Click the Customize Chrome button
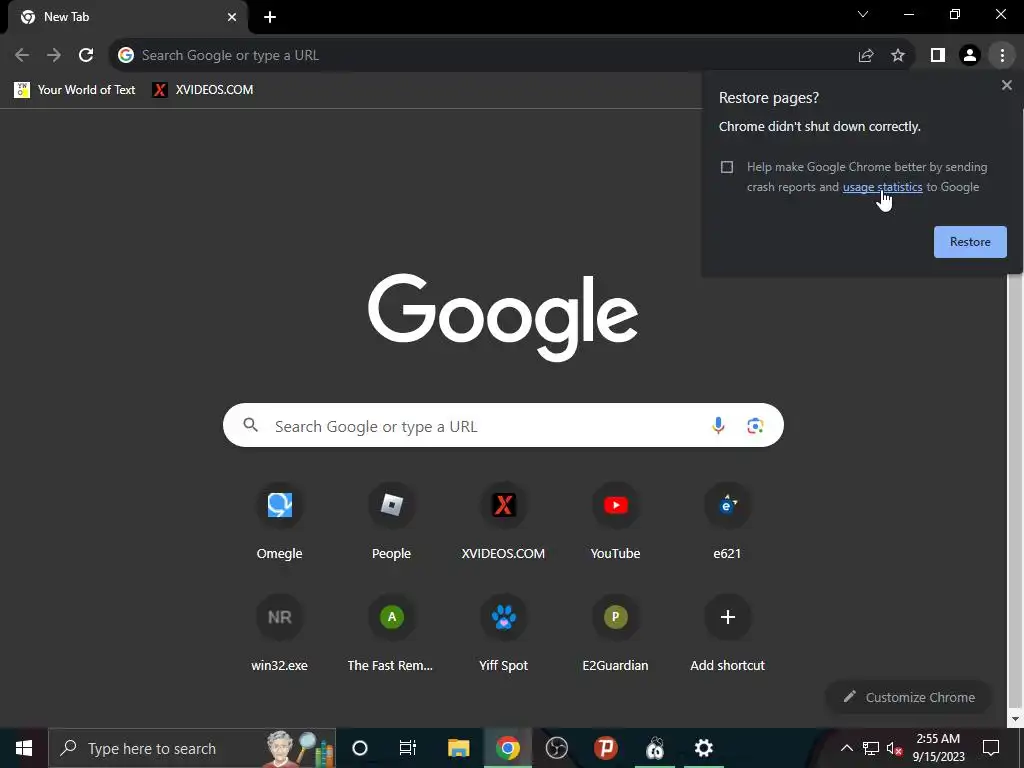The image size is (1024, 768). tap(910, 697)
